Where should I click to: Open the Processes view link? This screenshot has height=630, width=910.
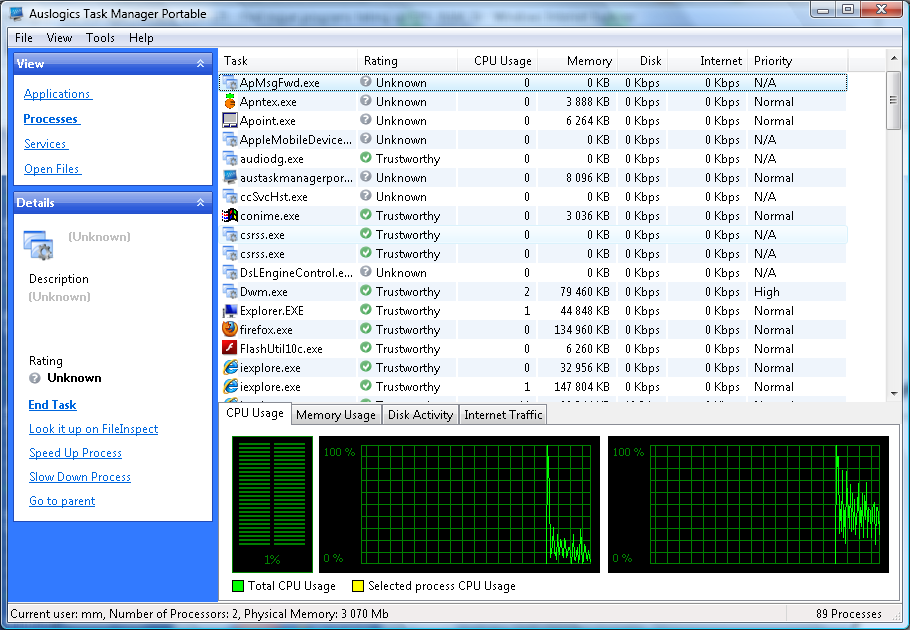point(51,119)
